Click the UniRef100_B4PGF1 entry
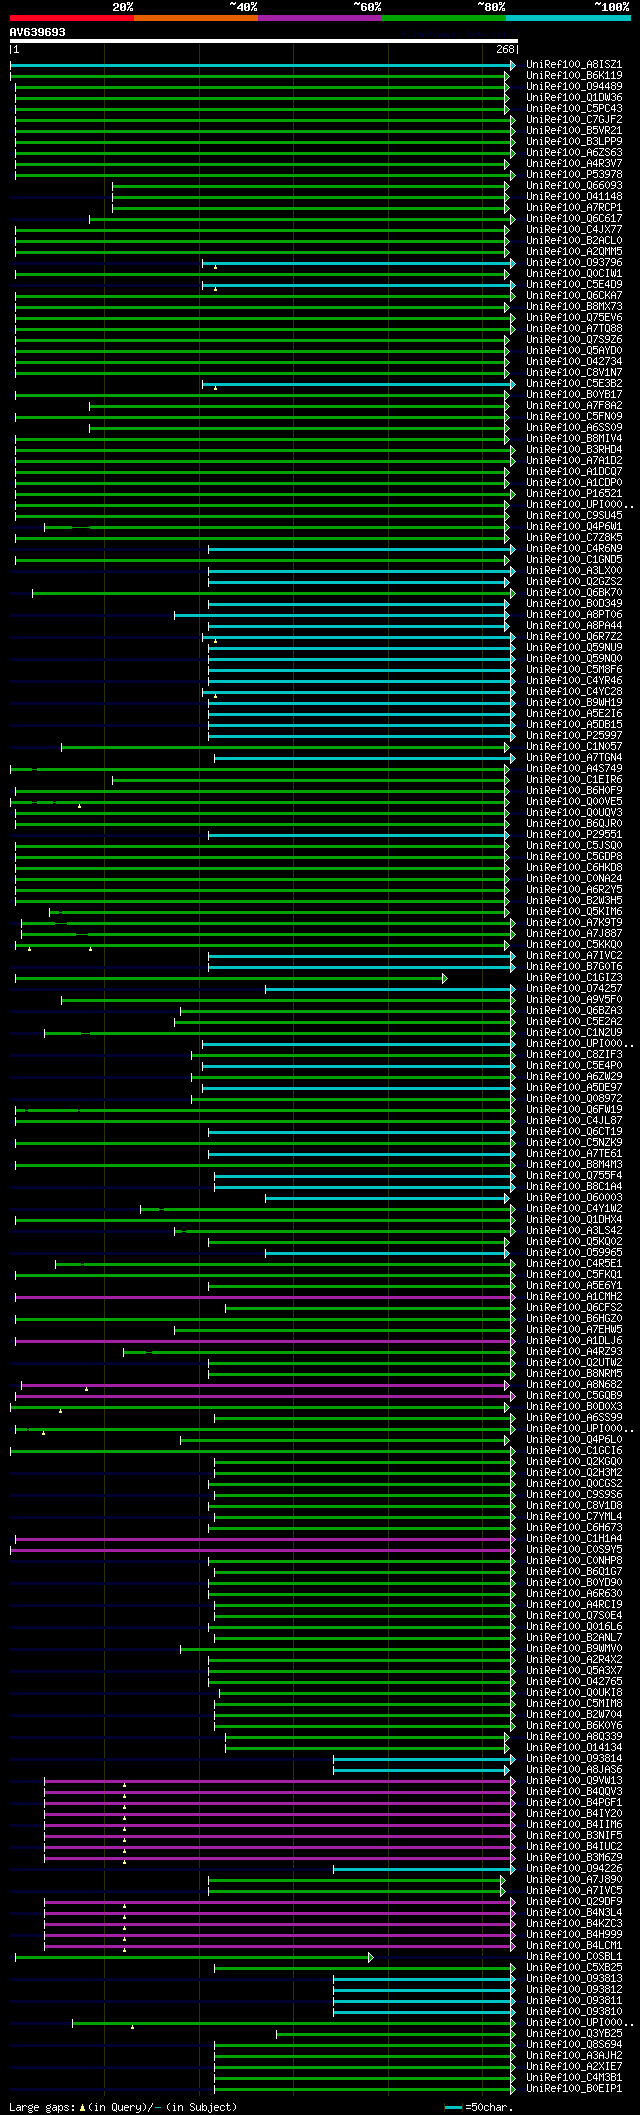The height and width of the screenshot is (2115, 640). 574,1803
